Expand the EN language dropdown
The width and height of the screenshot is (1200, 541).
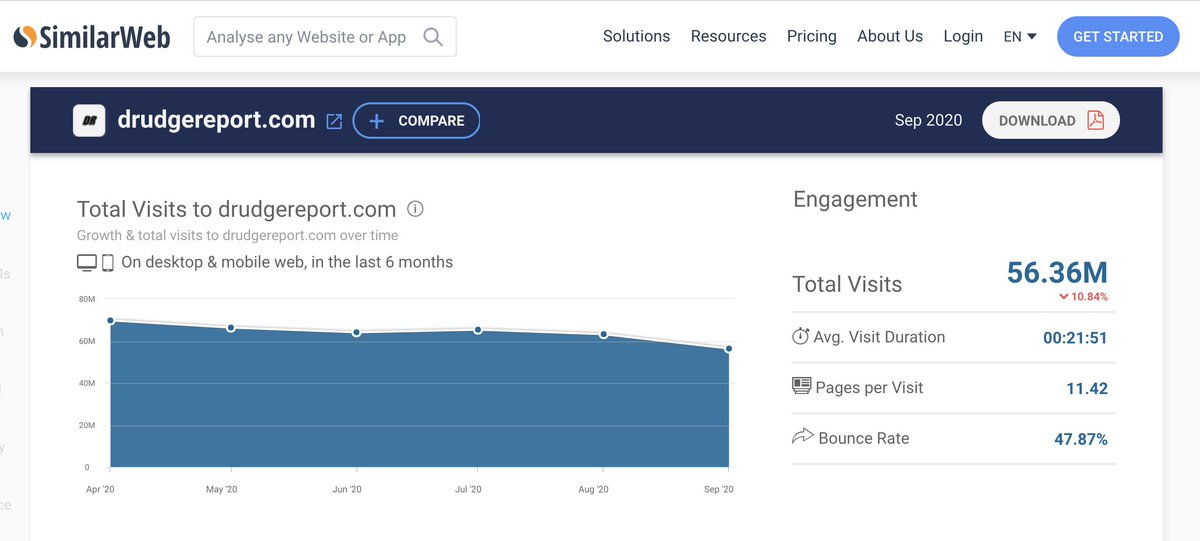coord(1020,36)
